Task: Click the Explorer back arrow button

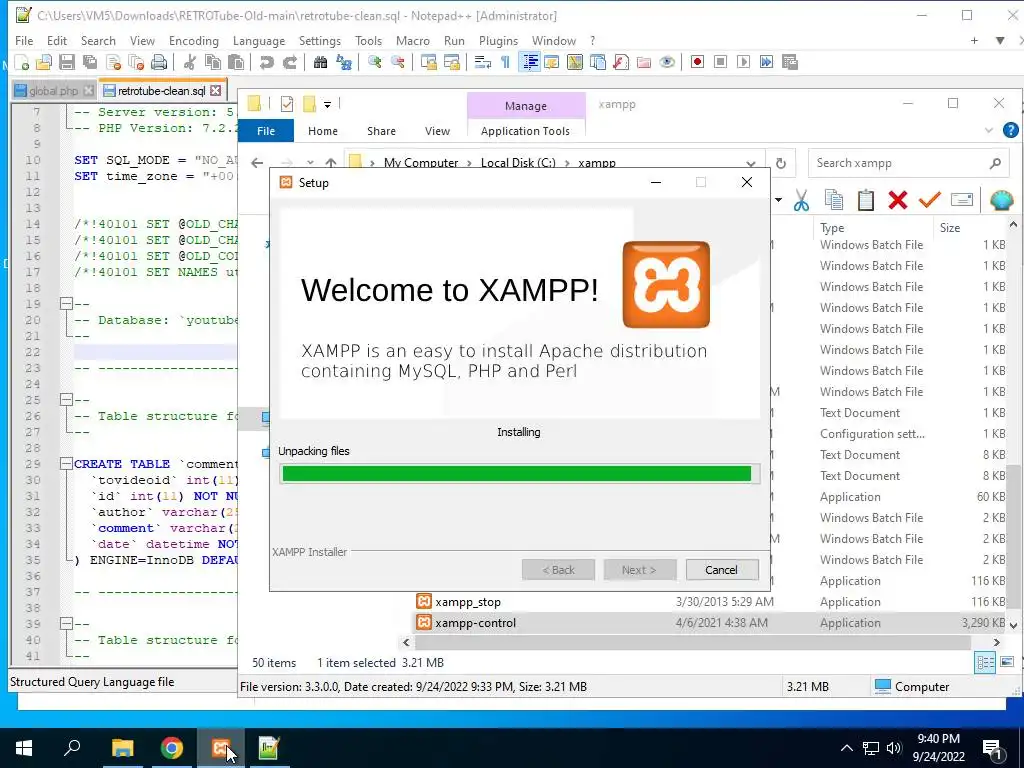Action: click(257, 163)
